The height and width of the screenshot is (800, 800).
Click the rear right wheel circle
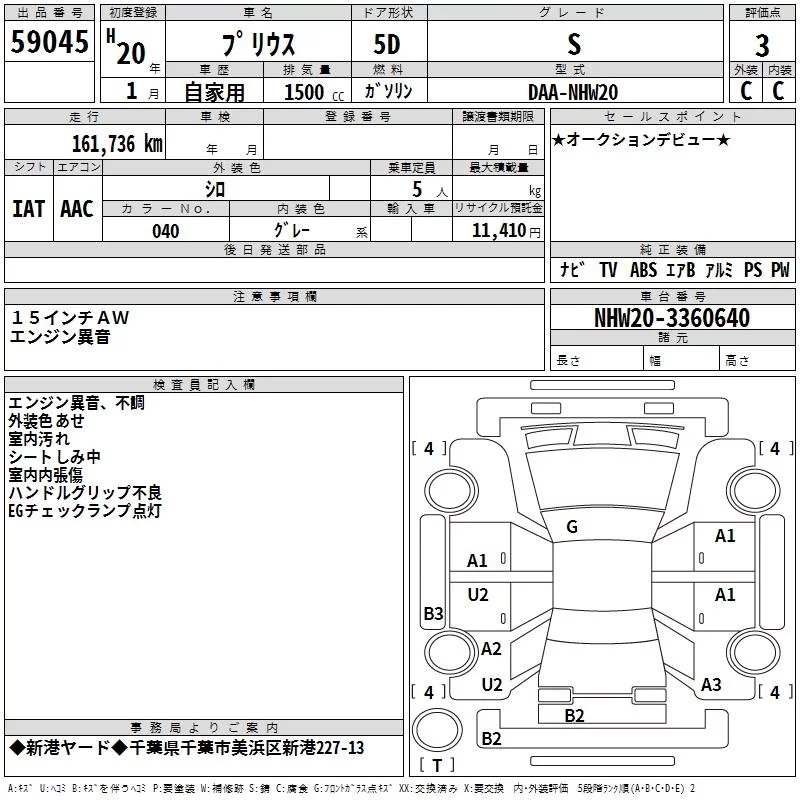click(x=753, y=652)
